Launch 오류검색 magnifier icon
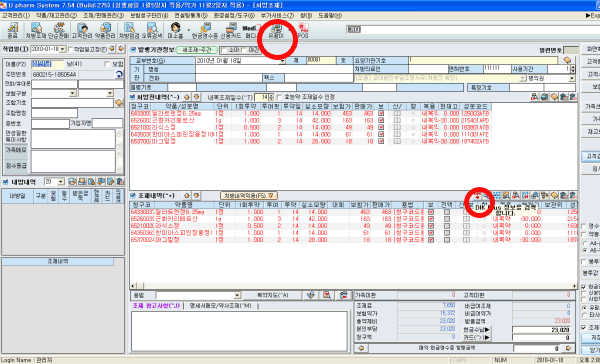600x364 pixels. click(152, 30)
